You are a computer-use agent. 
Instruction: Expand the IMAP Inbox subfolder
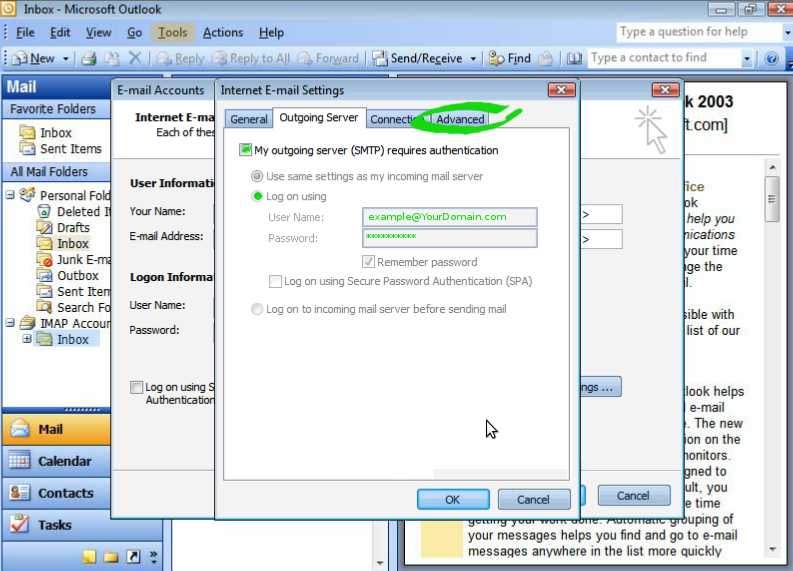tap(27, 339)
